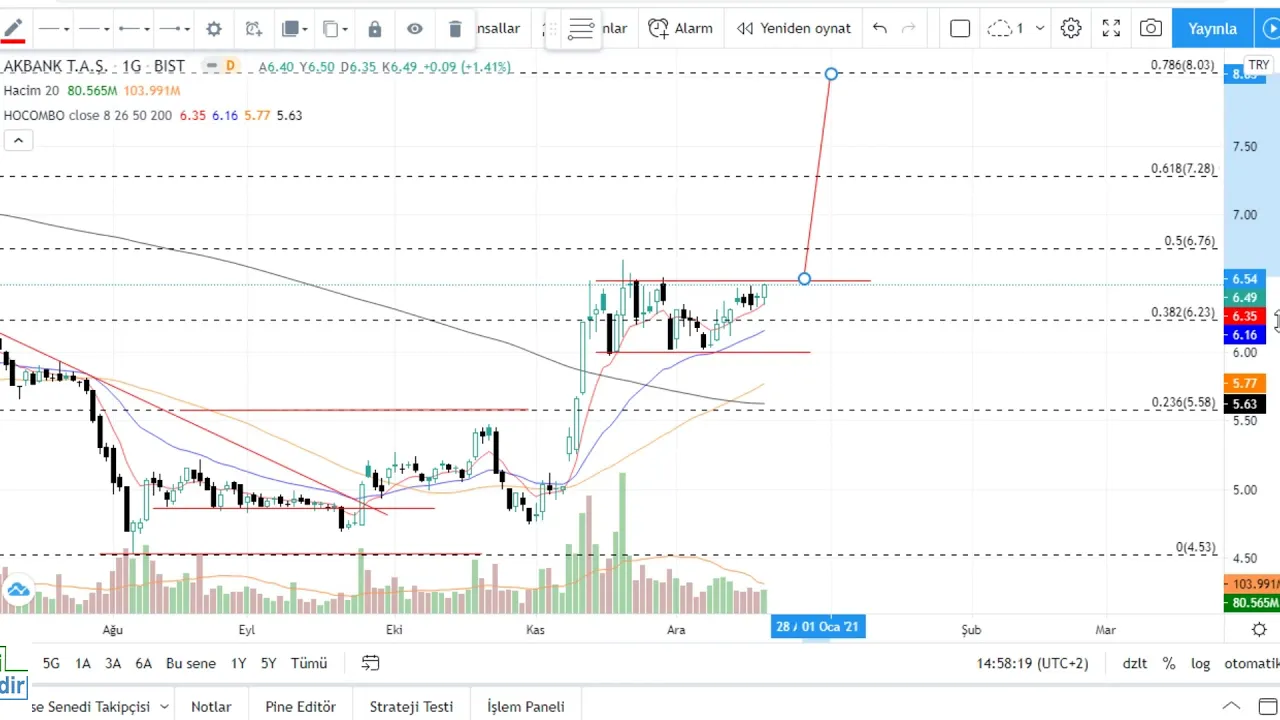Delete the drawing with trash icon
The width and height of the screenshot is (1280, 720).
(x=455, y=29)
